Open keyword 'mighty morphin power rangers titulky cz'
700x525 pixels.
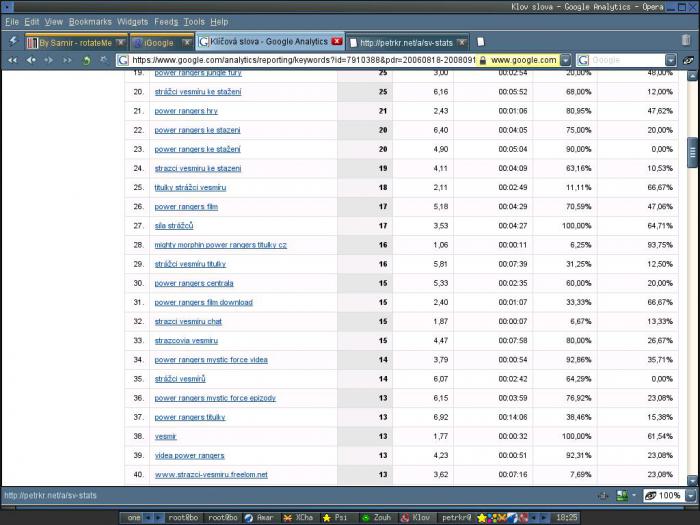pyautogui.click(x=221, y=245)
